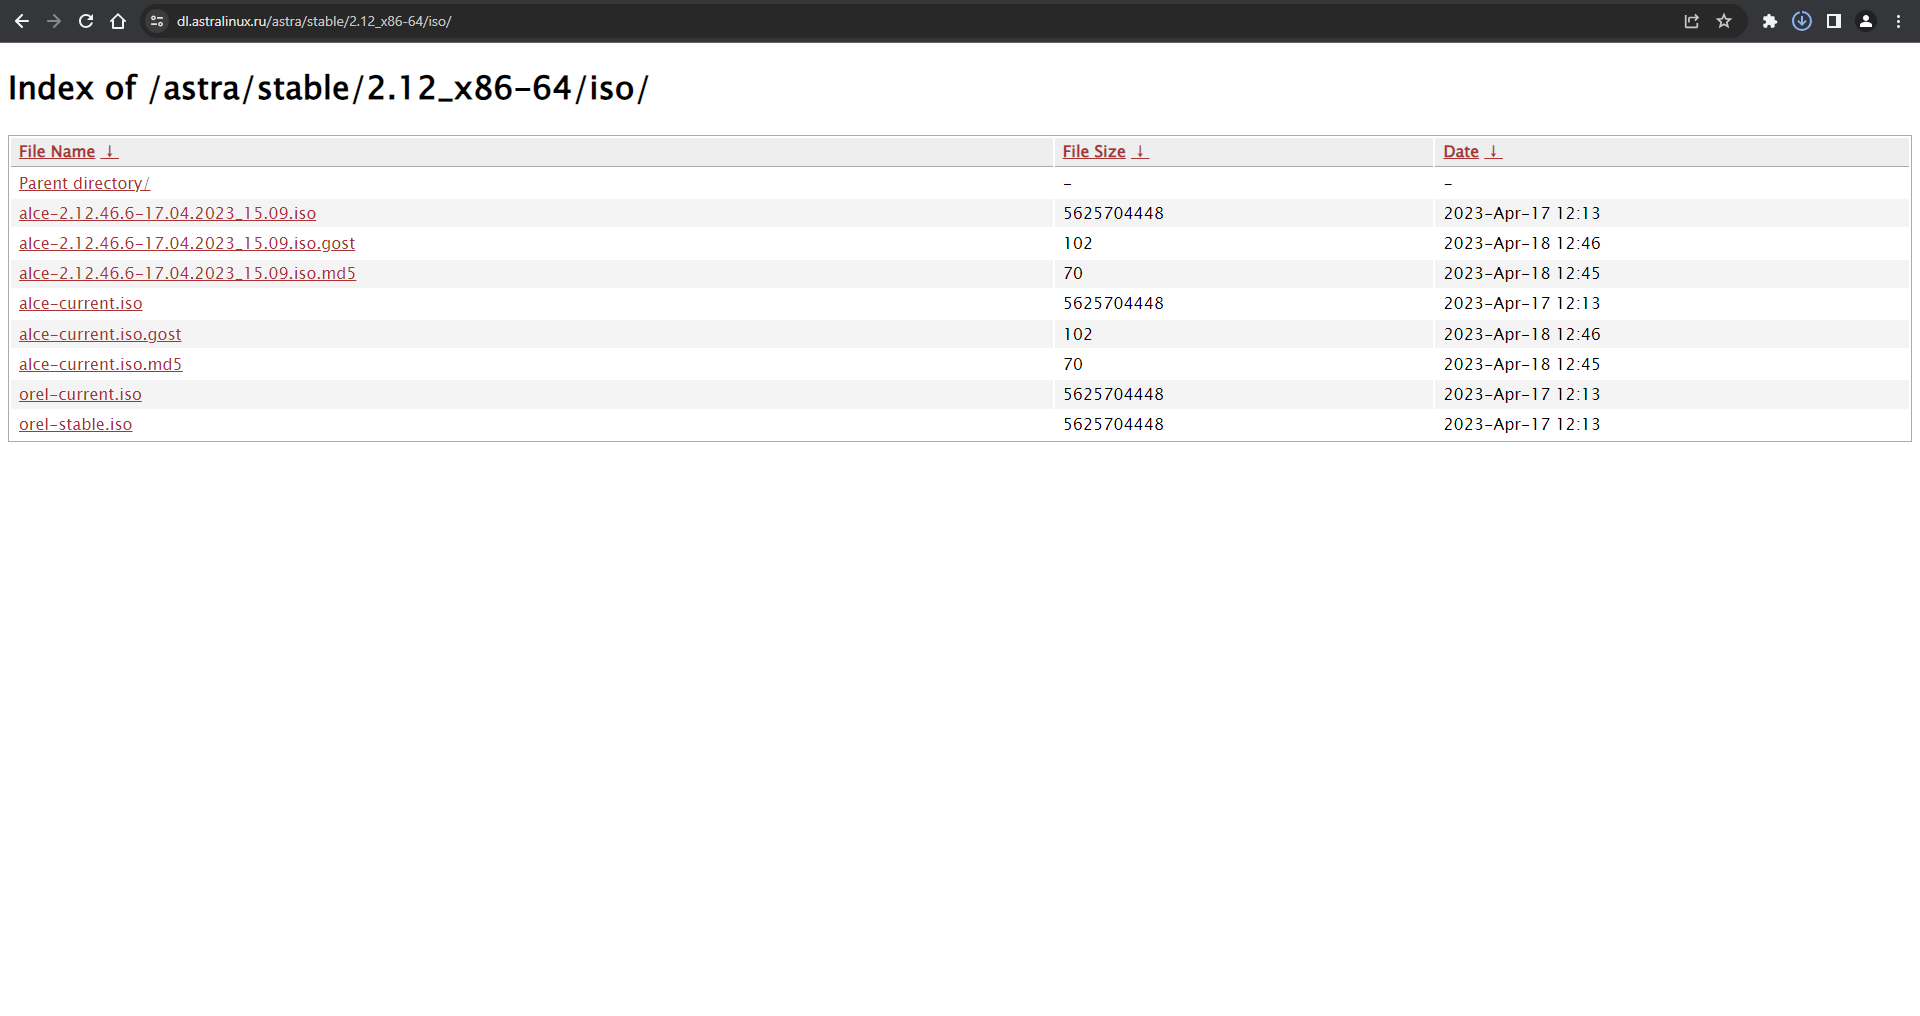Toggle the side panel icon
This screenshot has width=1920, height=1016.
coord(1834,21)
